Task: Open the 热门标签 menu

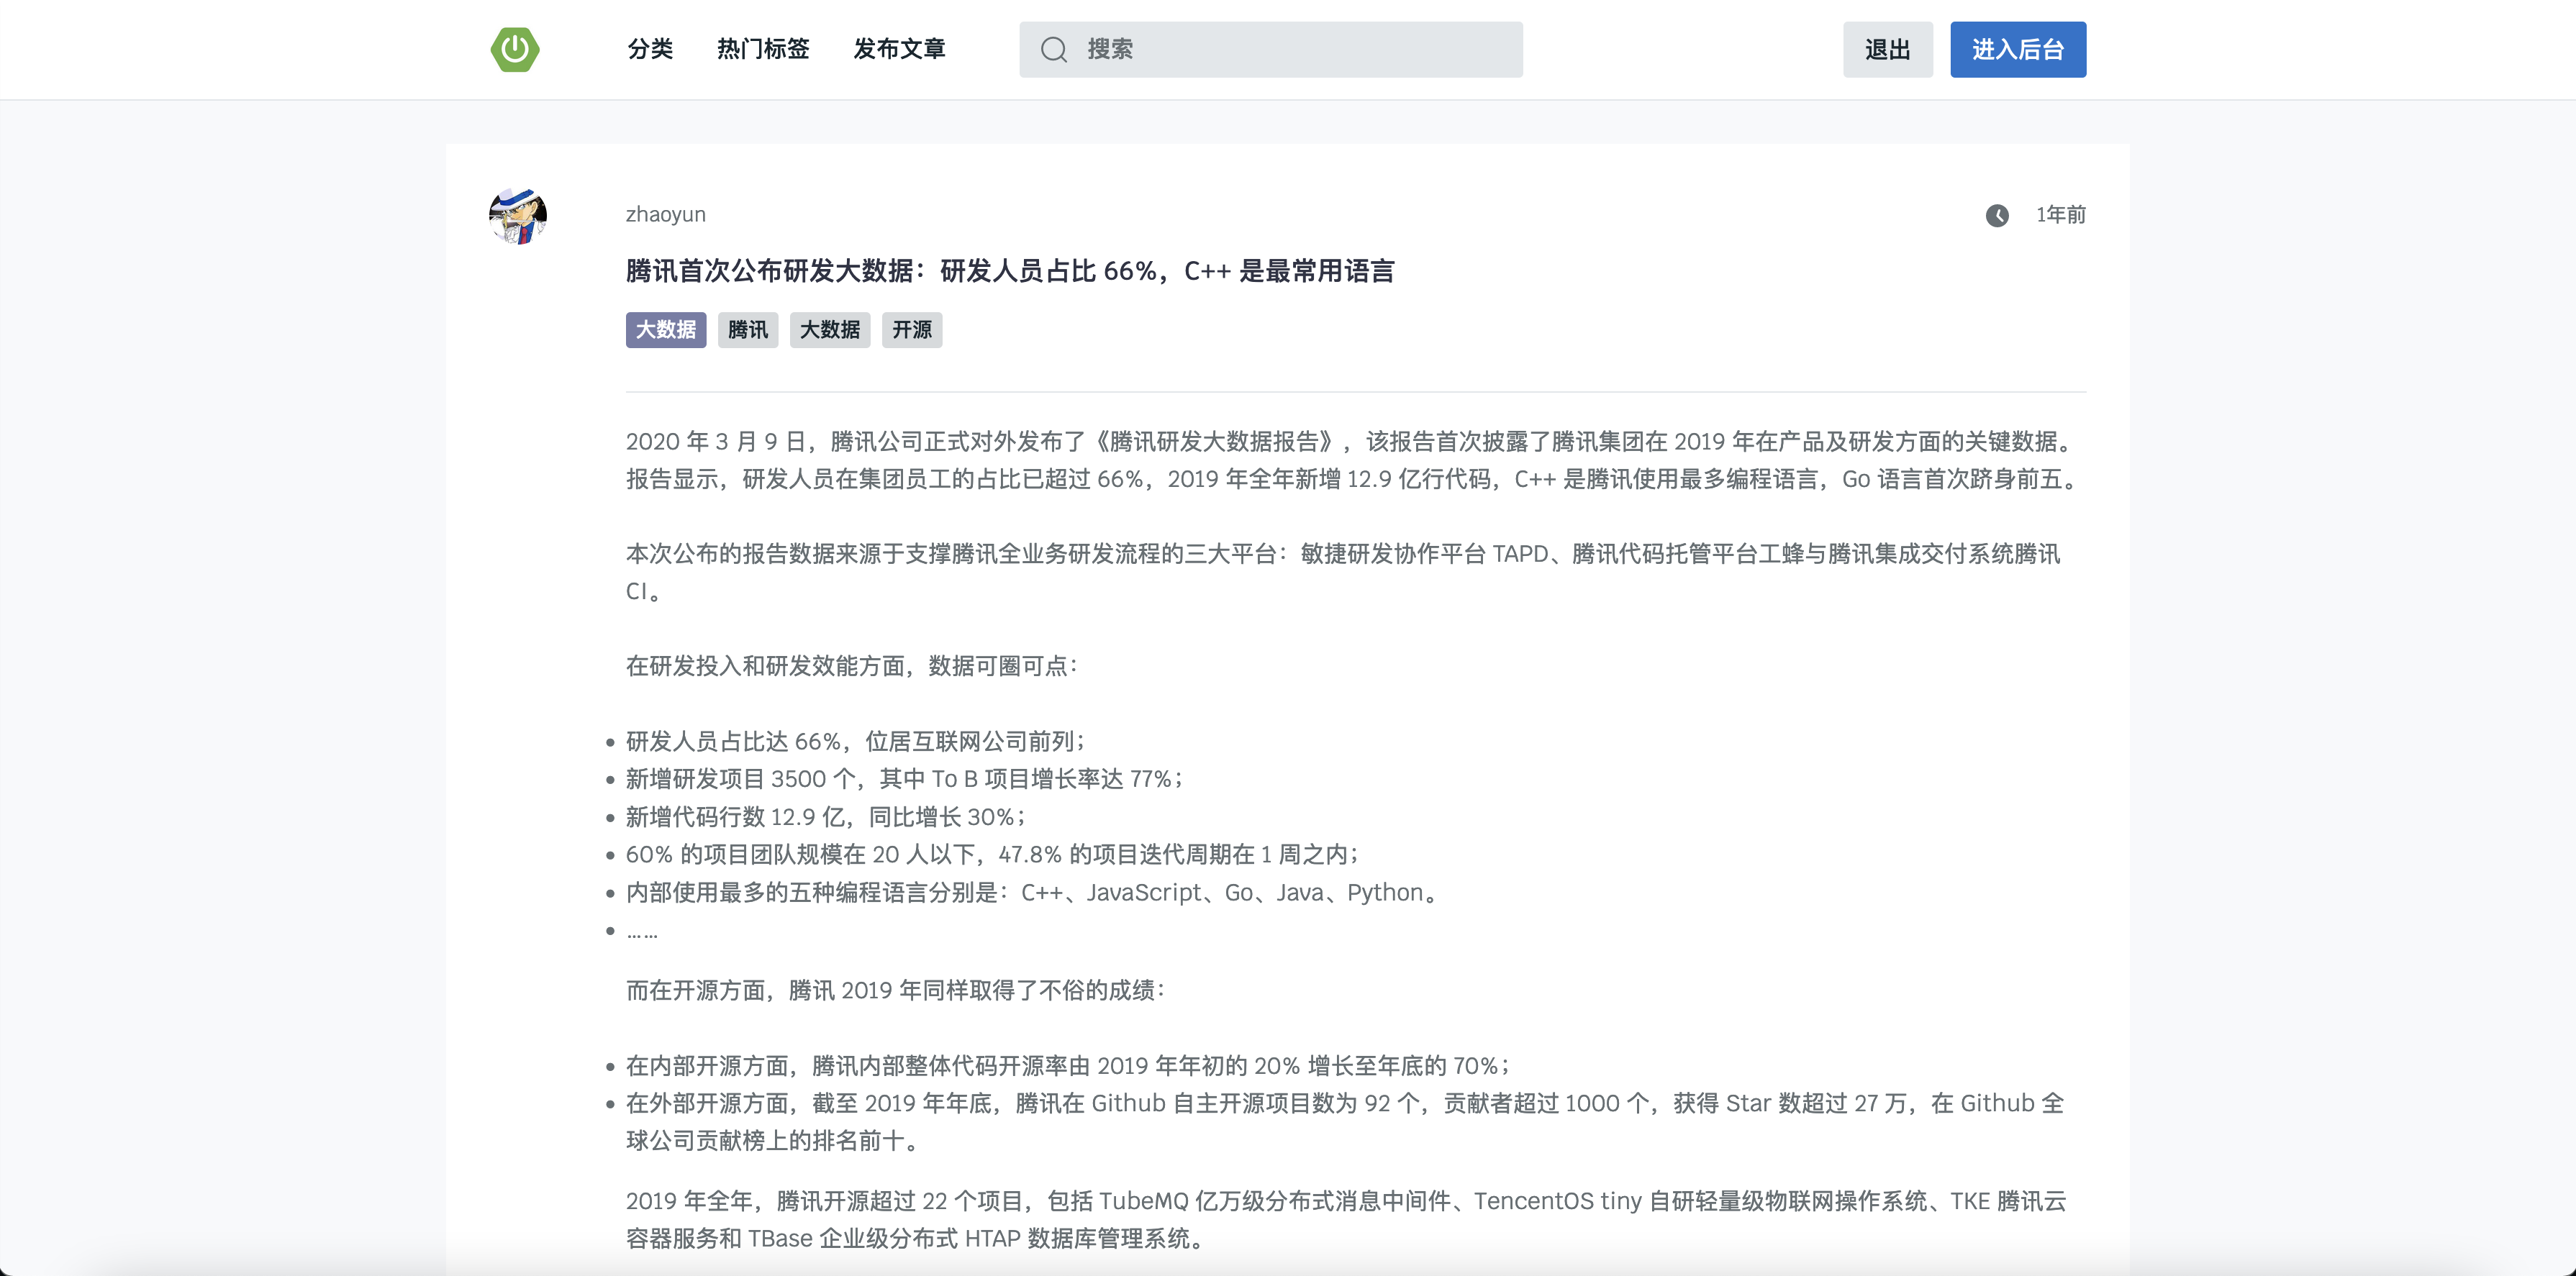Action: point(763,49)
